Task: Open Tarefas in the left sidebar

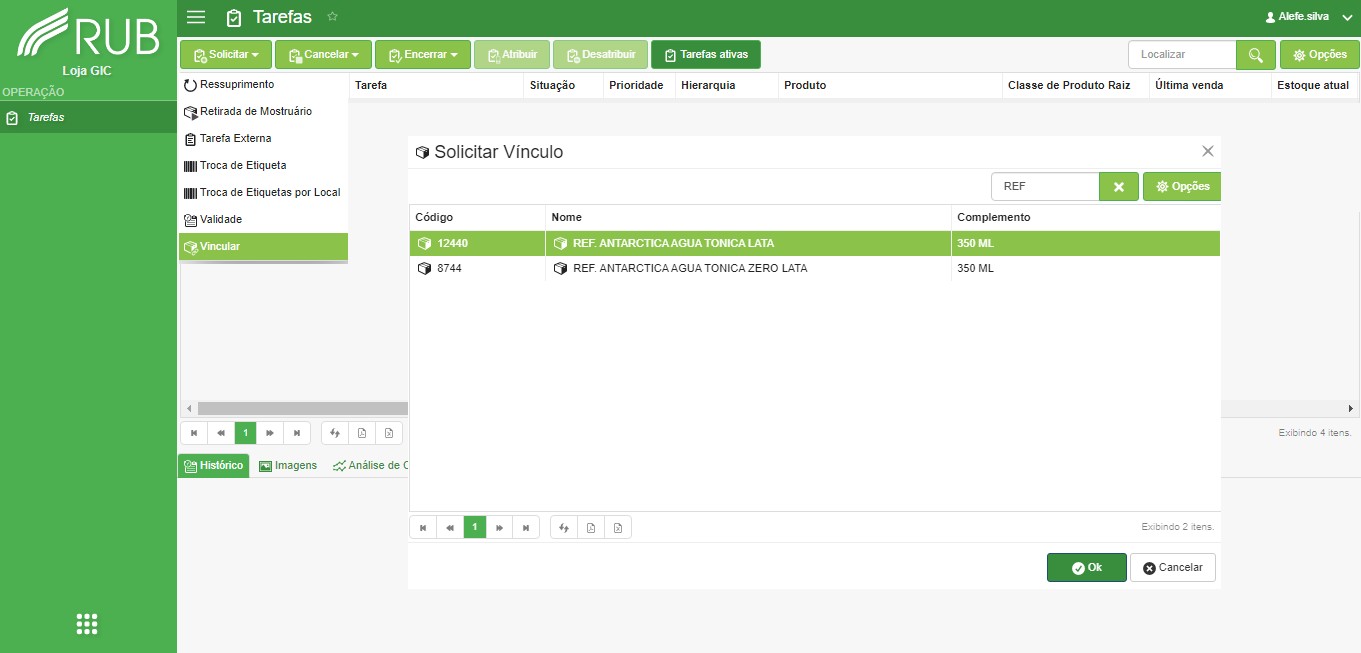Action: 88,118
